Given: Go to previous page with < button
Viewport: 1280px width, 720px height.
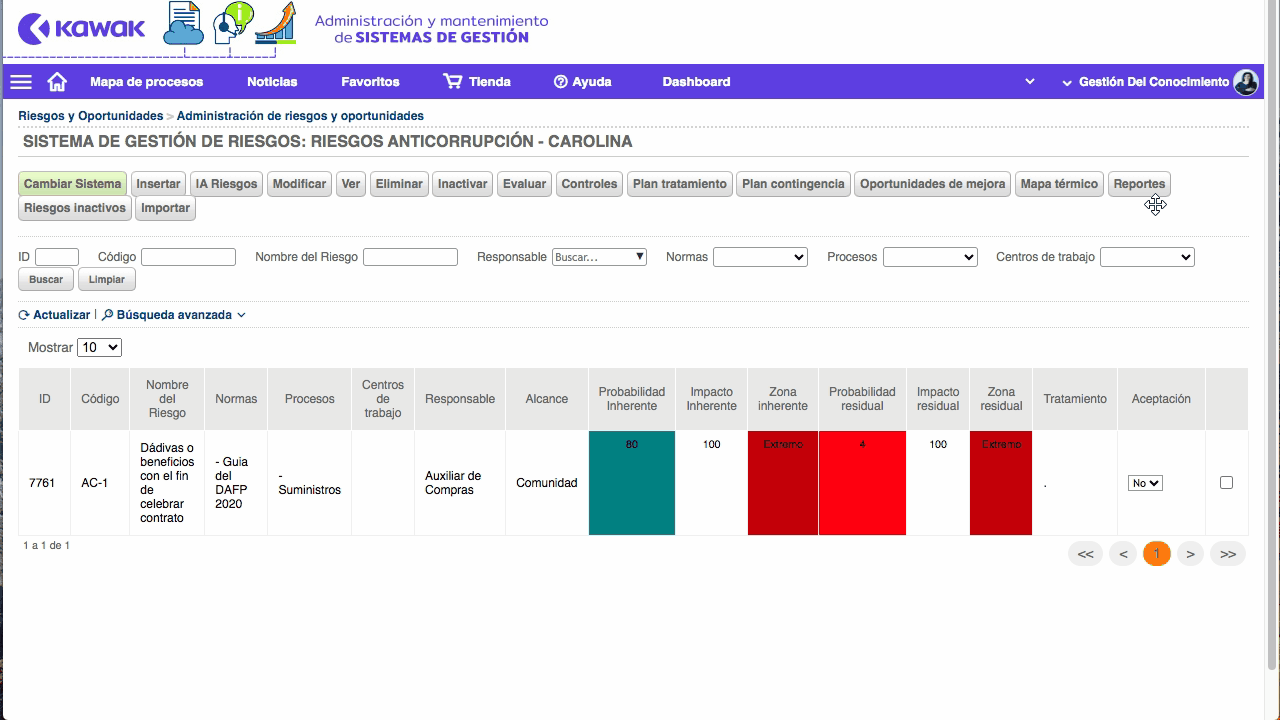Looking at the screenshot, I should [x=1124, y=554].
